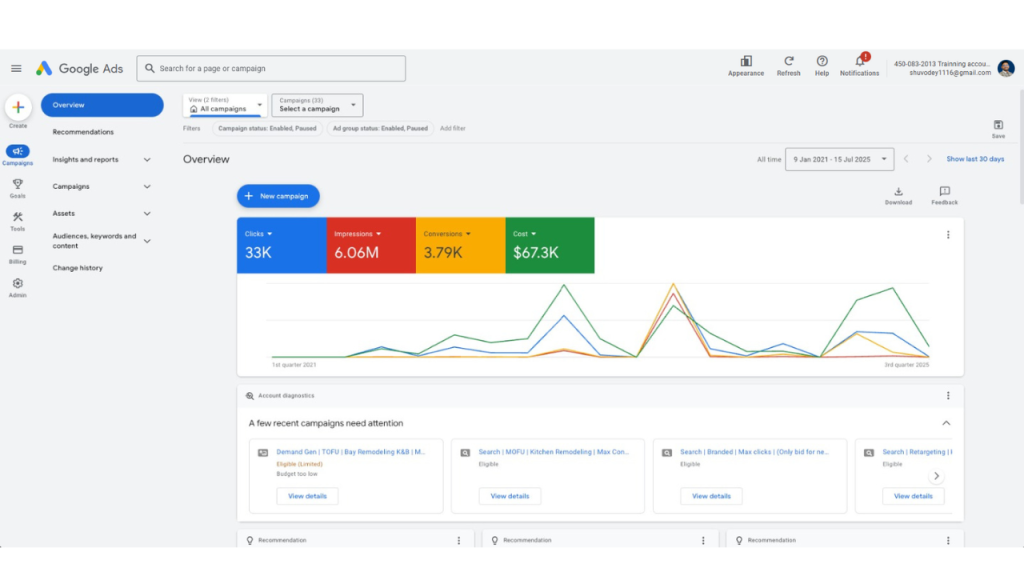Change the Impressions metric dropdown
This screenshot has height=576, width=1024.
pyautogui.click(x=357, y=234)
